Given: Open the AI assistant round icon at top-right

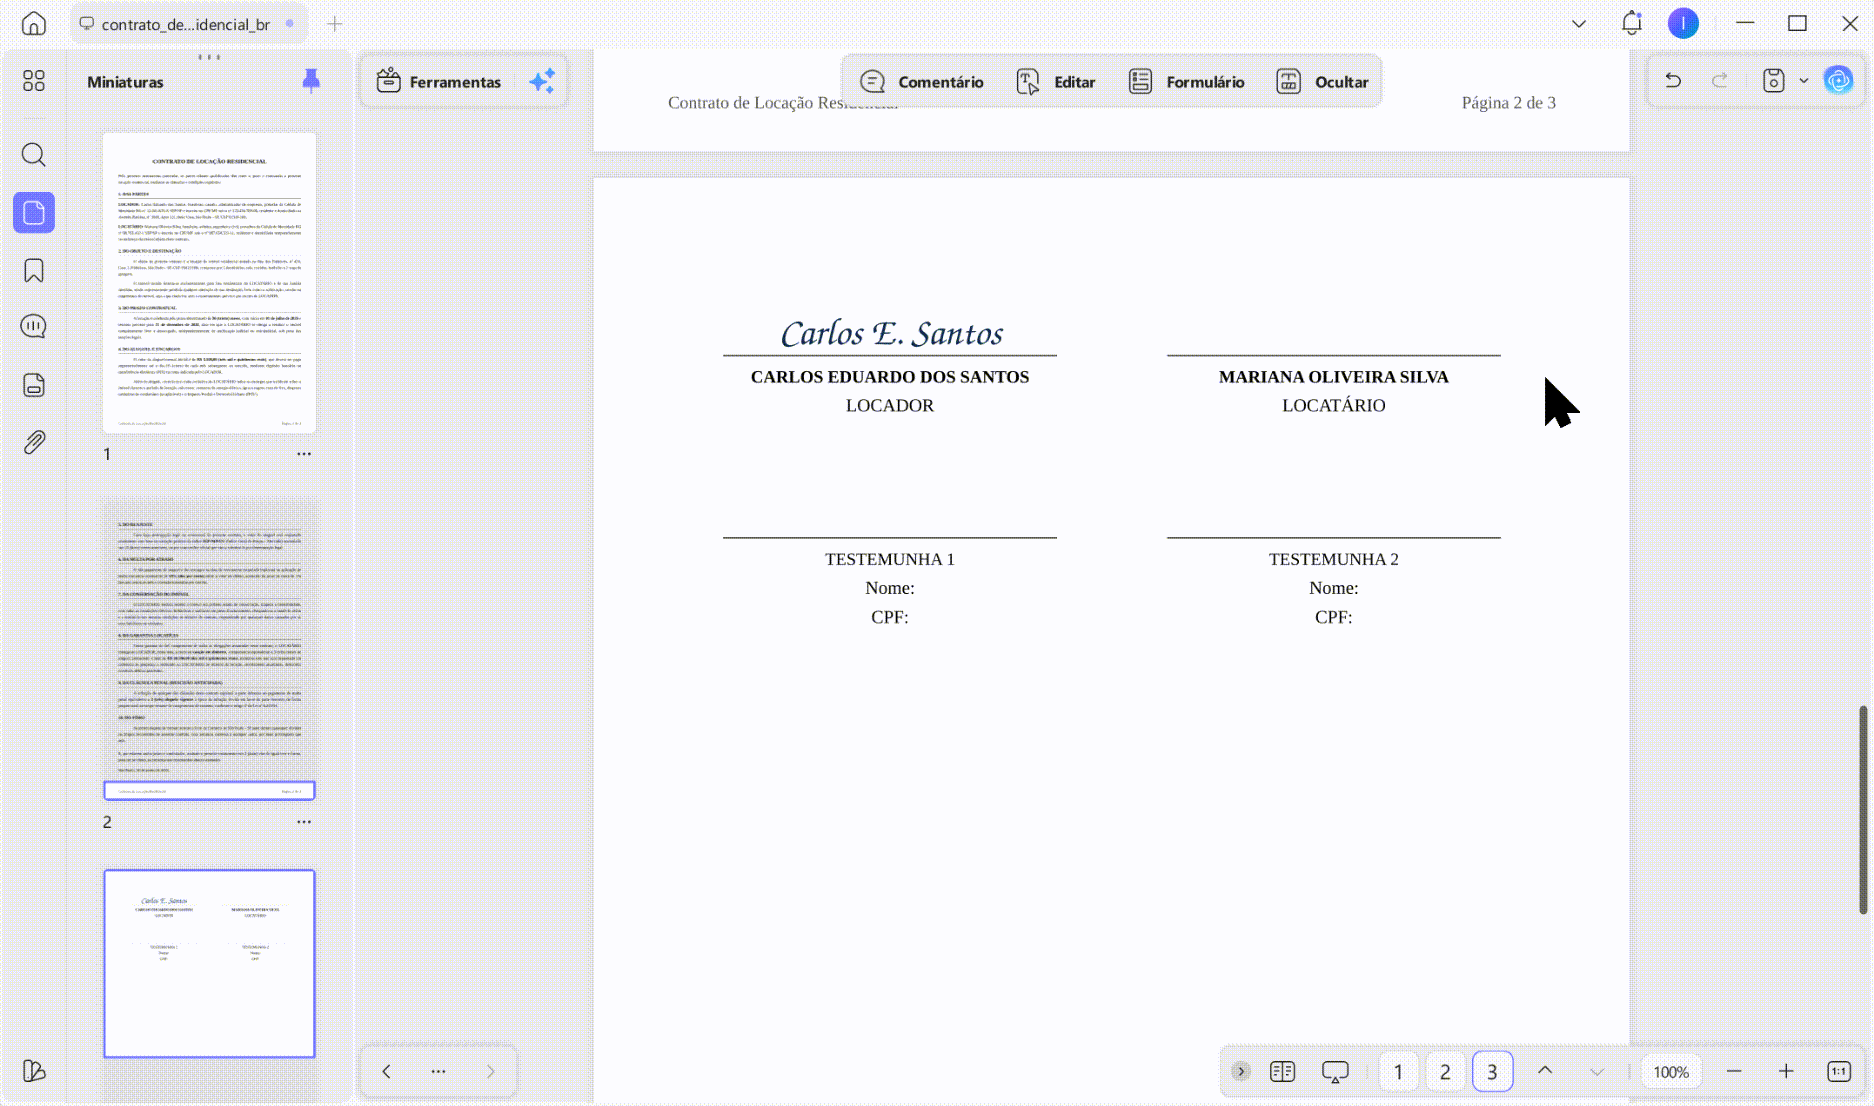Looking at the screenshot, I should coord(1838,80).
